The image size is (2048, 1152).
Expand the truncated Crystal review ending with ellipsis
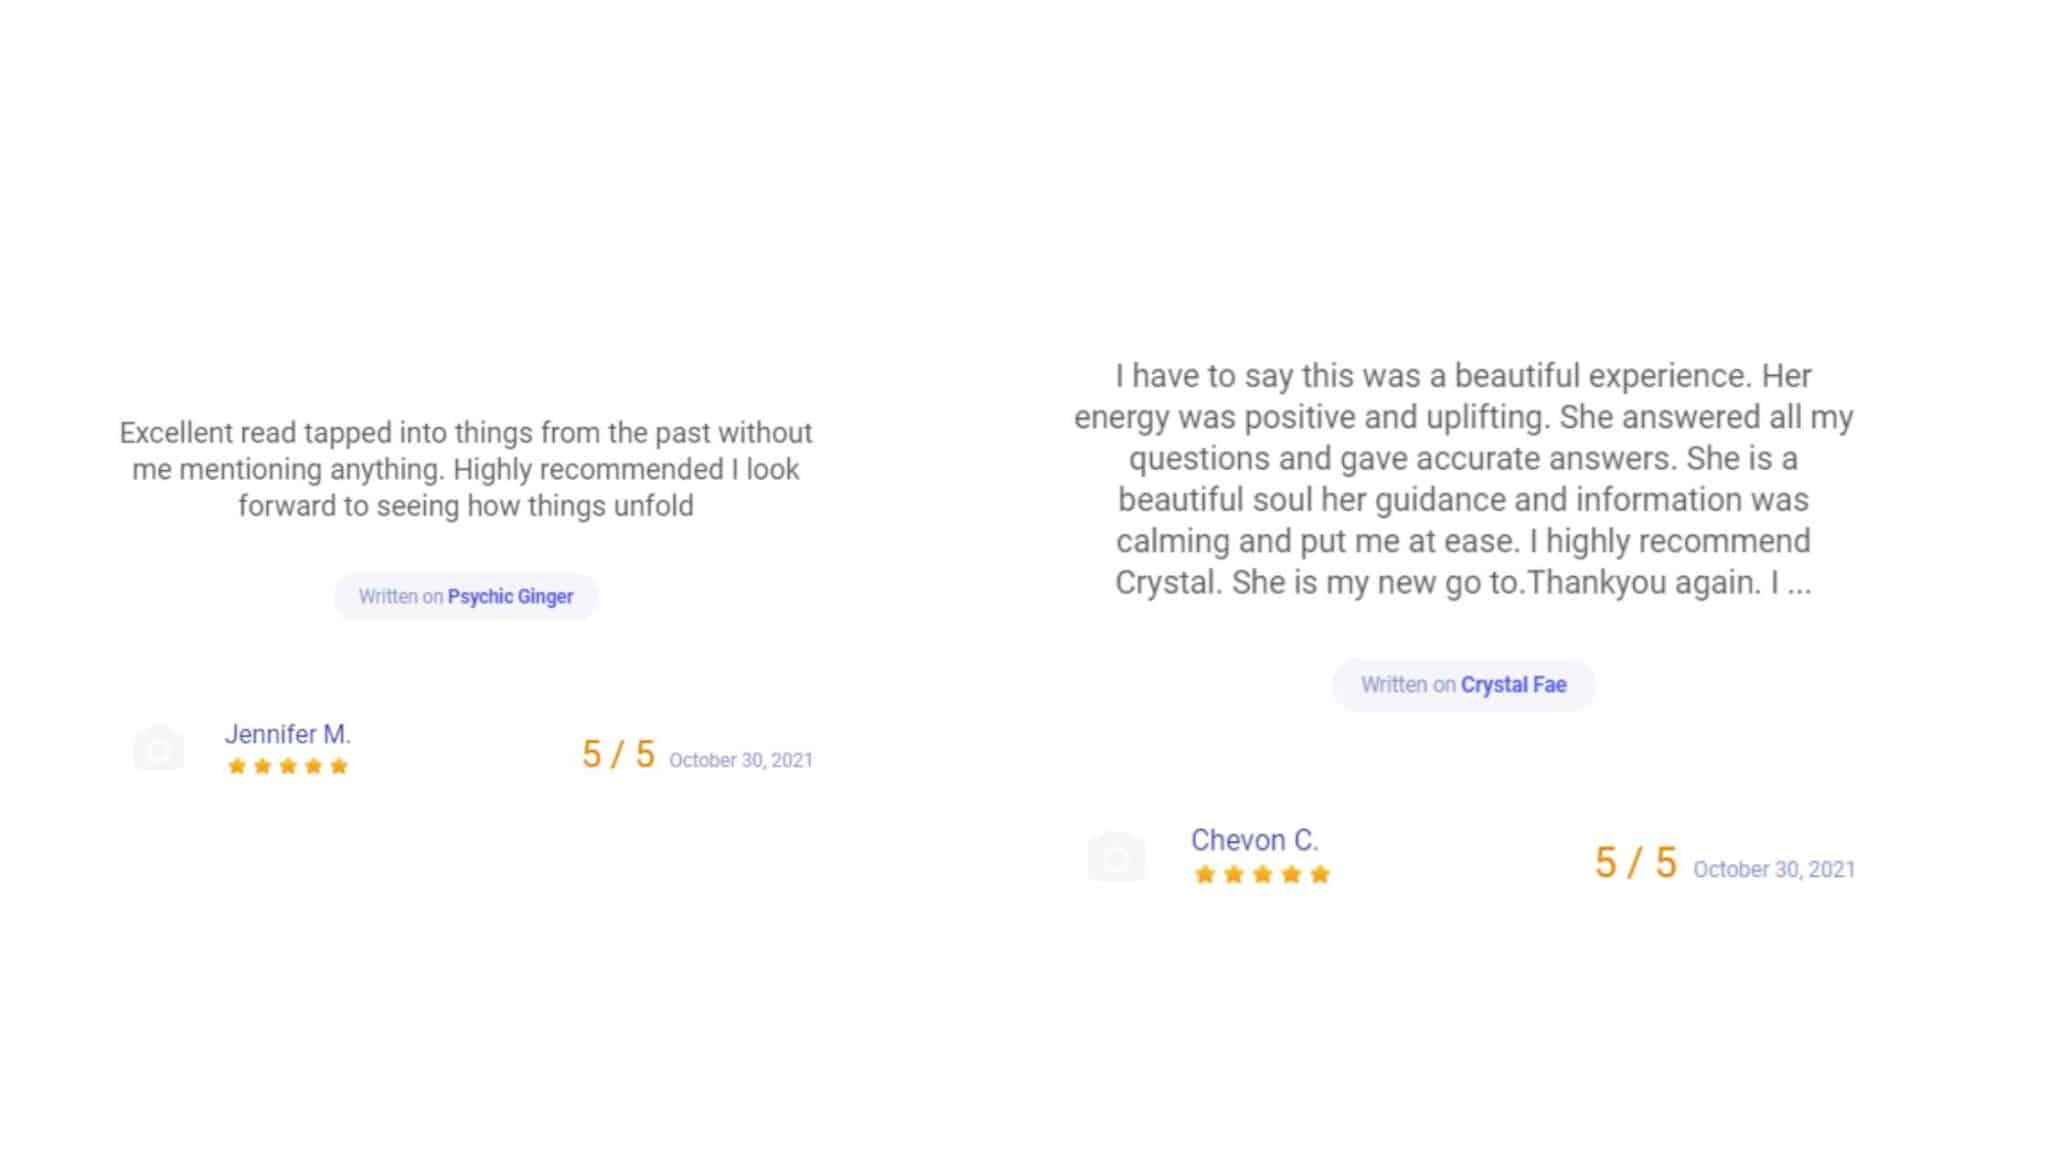point(1799,583)
